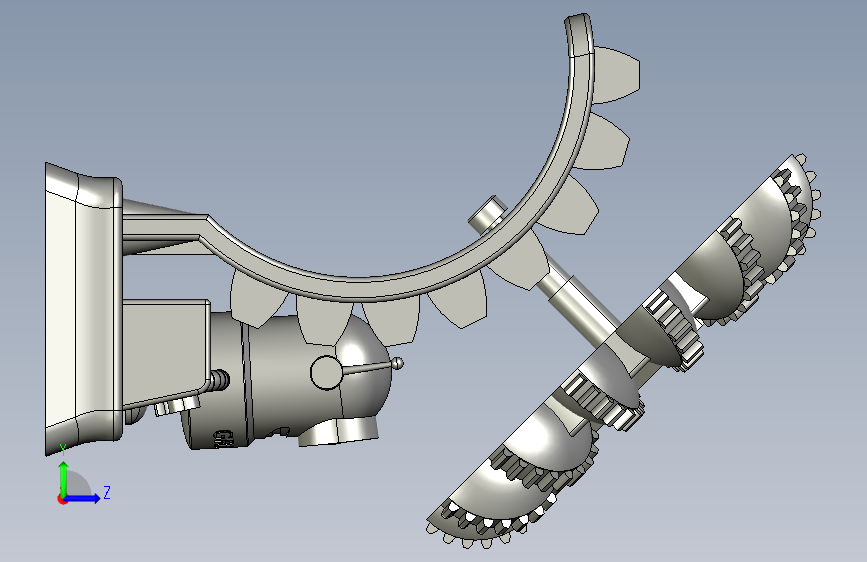The width and height of the screenshot is (867, 562).
Task: Click the green Y axis of the triad
Action: (x=64, y=479)
